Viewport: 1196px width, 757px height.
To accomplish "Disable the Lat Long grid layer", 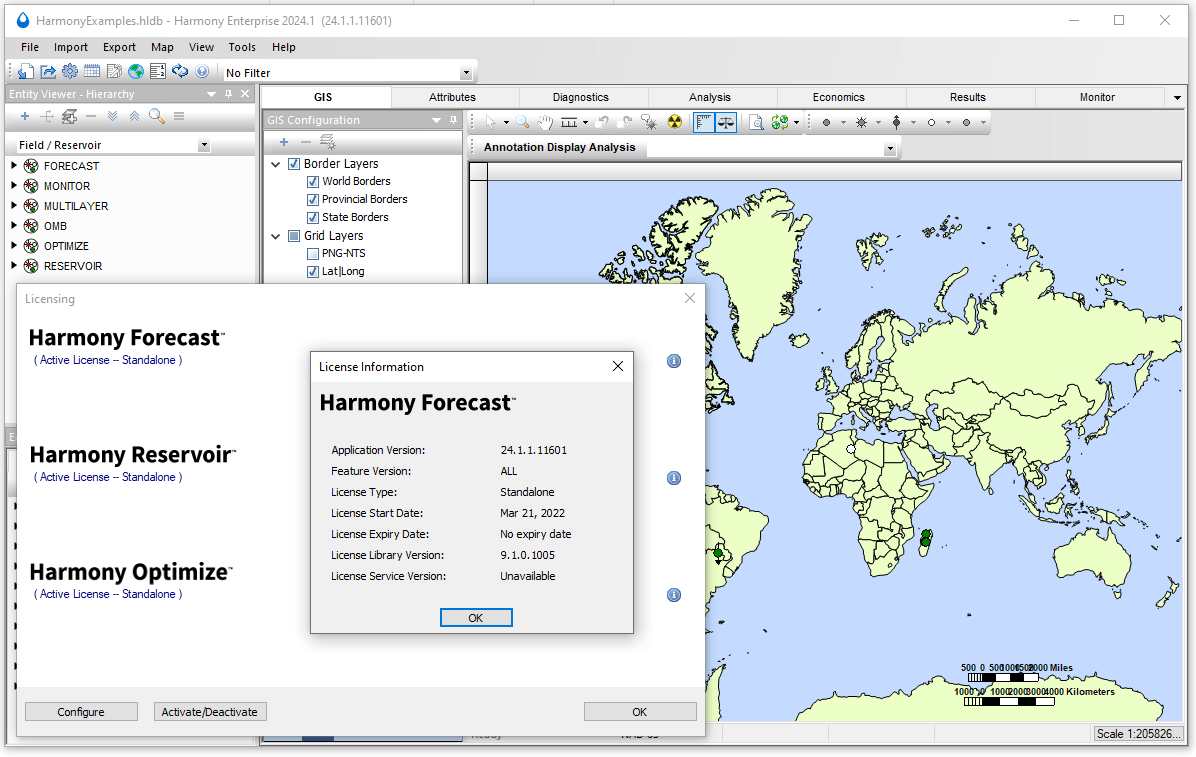I will point(313,271).
